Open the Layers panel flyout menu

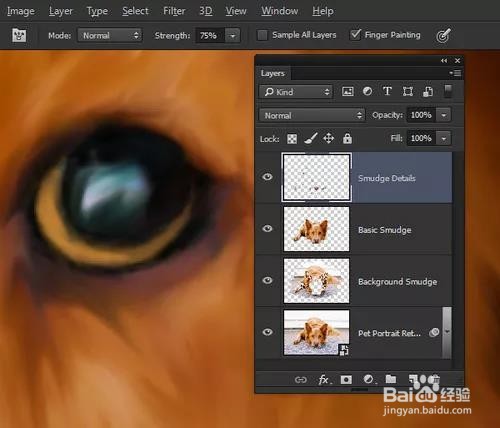pyautogui.click(x=455, y=73)
